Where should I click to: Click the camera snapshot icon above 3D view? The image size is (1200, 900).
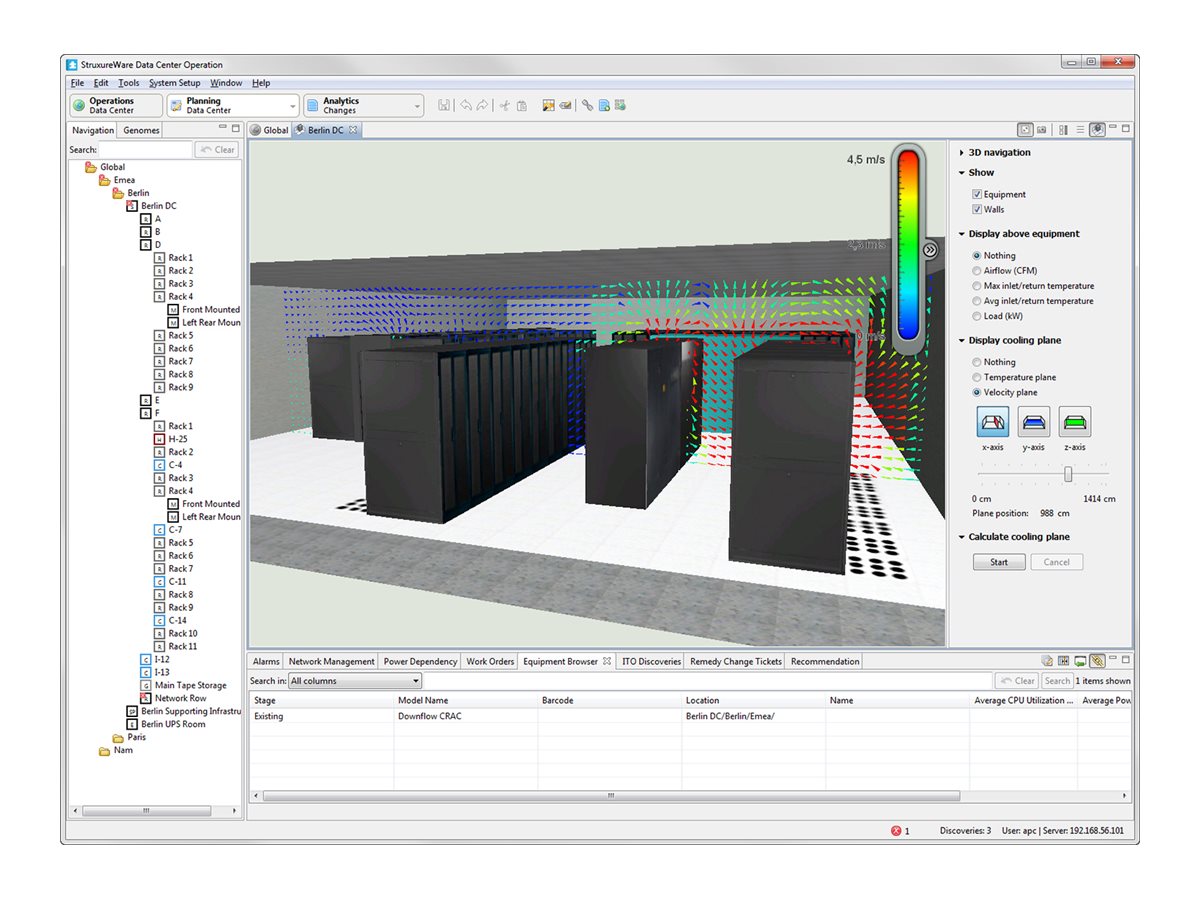pyautogui.click(x=1042, y=130)
